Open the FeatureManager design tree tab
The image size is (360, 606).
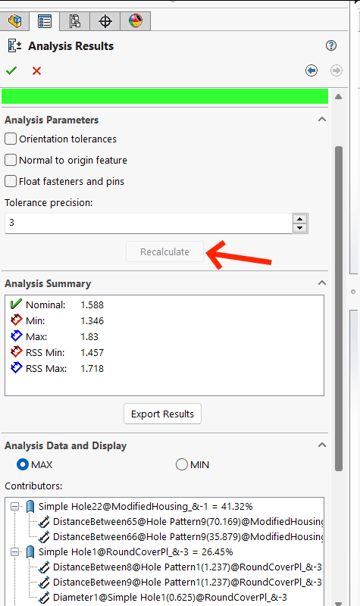[15, 21]
